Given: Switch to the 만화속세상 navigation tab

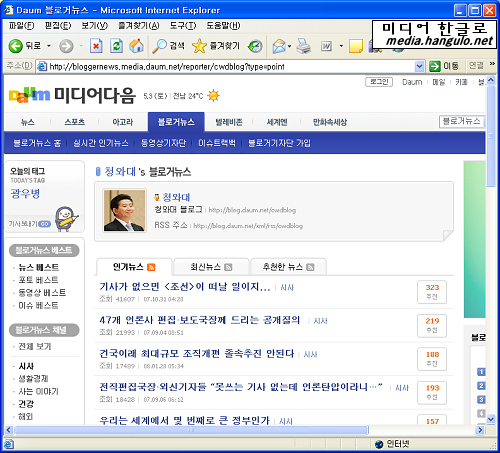Looking at the screenshot, I should [x=330, y=122].
